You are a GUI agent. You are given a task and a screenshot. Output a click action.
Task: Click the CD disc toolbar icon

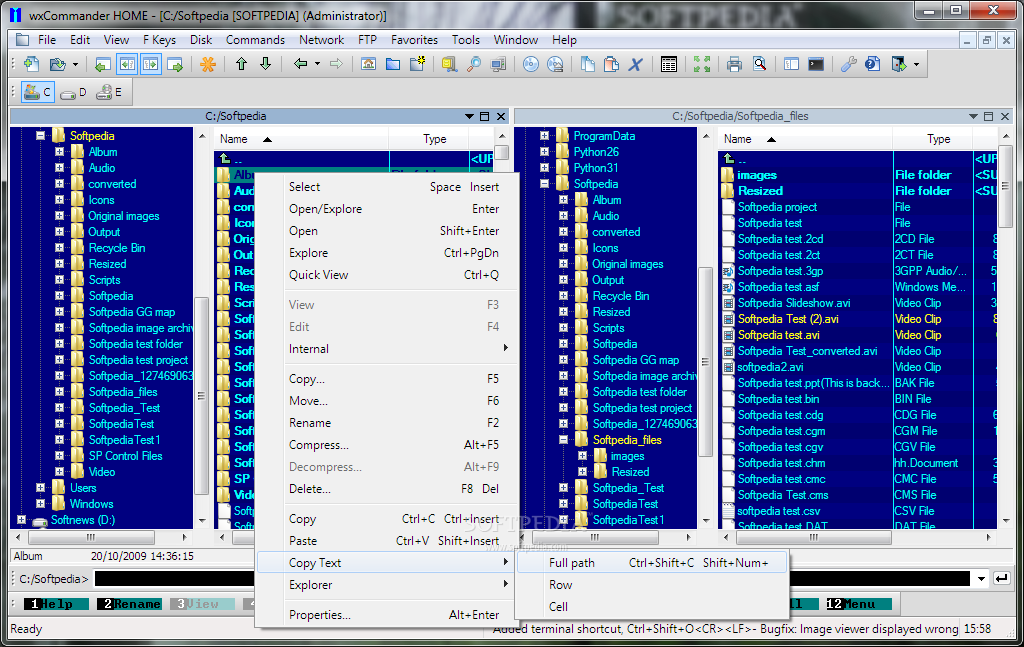(x=531, y=64)
